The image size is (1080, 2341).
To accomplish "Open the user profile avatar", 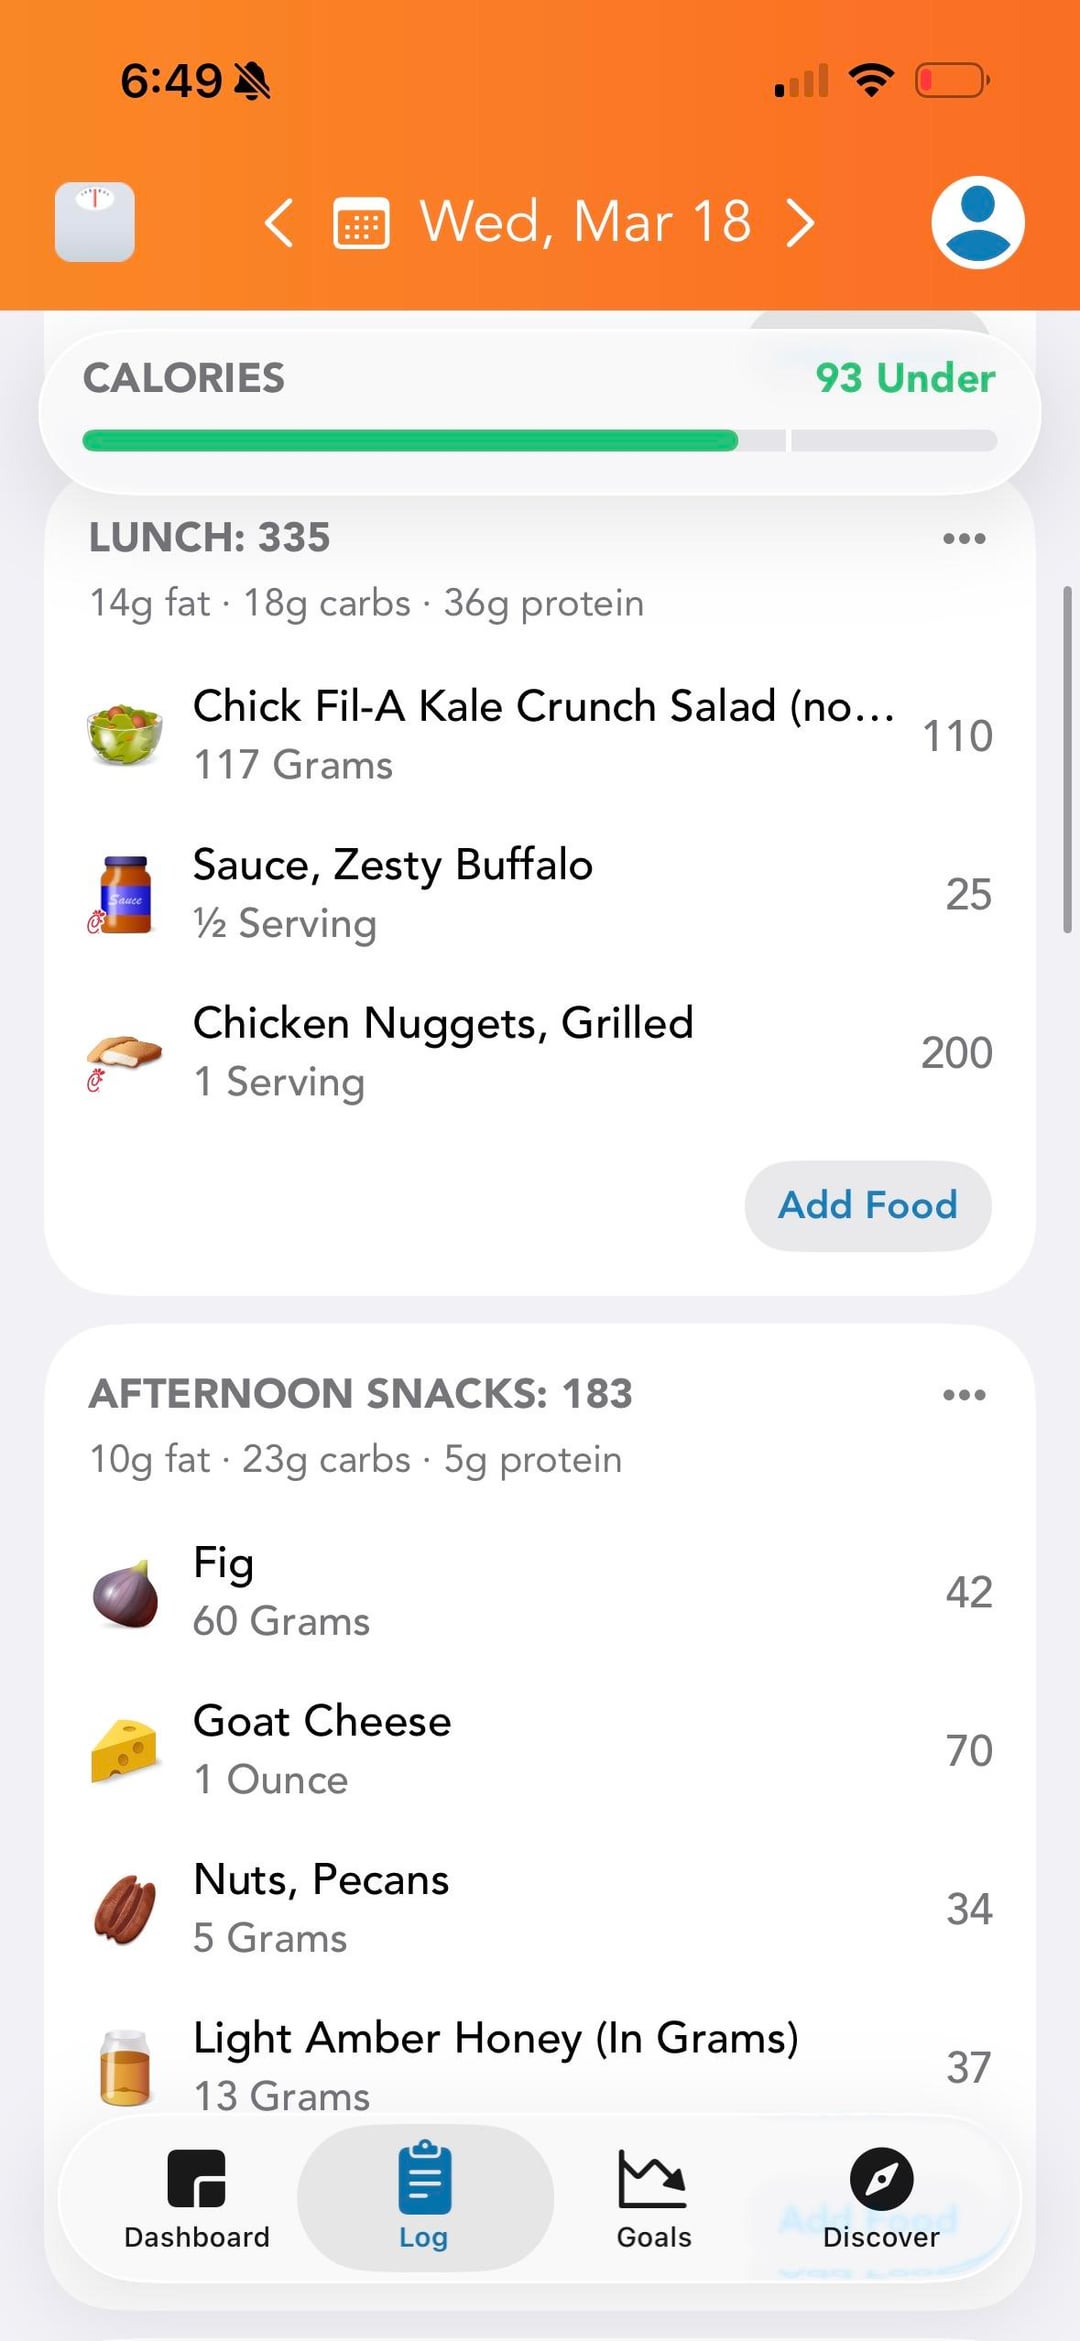I will tap(977, 222).
